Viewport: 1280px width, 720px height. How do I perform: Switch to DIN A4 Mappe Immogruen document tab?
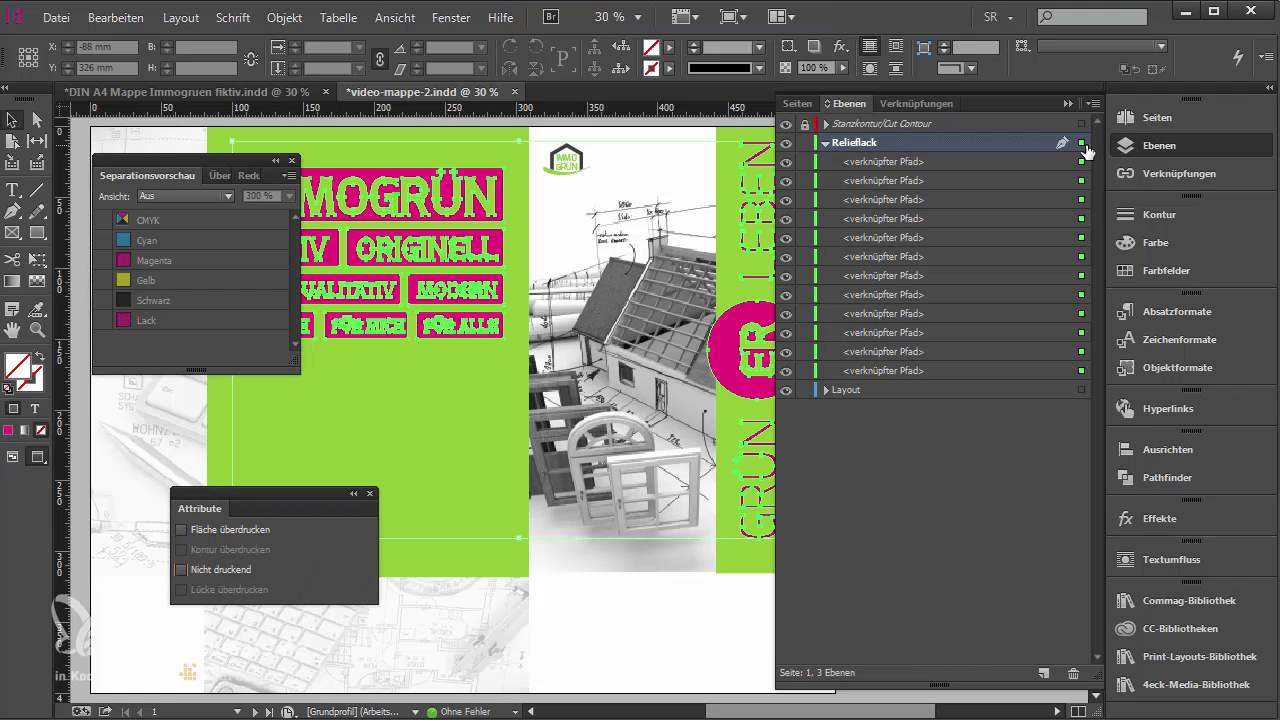tap(186, 91)
